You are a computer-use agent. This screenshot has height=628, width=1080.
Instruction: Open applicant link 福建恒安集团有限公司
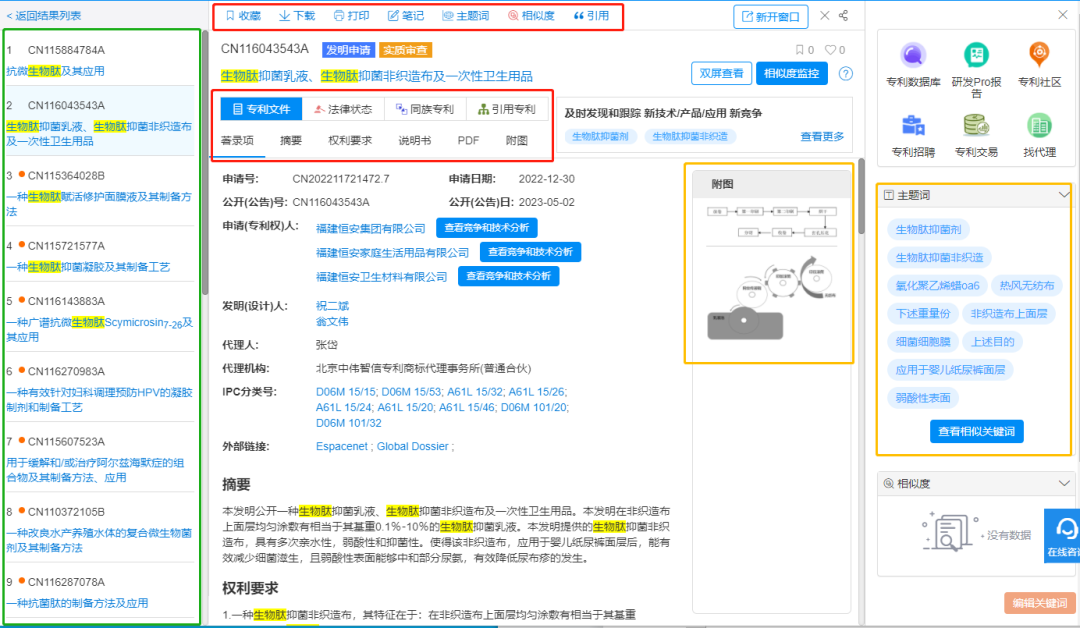(371, 229)
